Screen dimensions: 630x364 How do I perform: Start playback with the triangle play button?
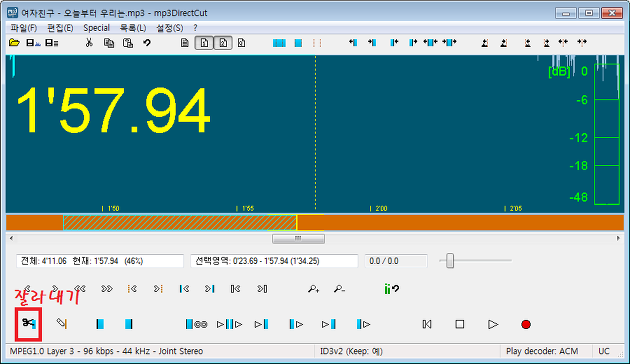click(x=493, y=324)
